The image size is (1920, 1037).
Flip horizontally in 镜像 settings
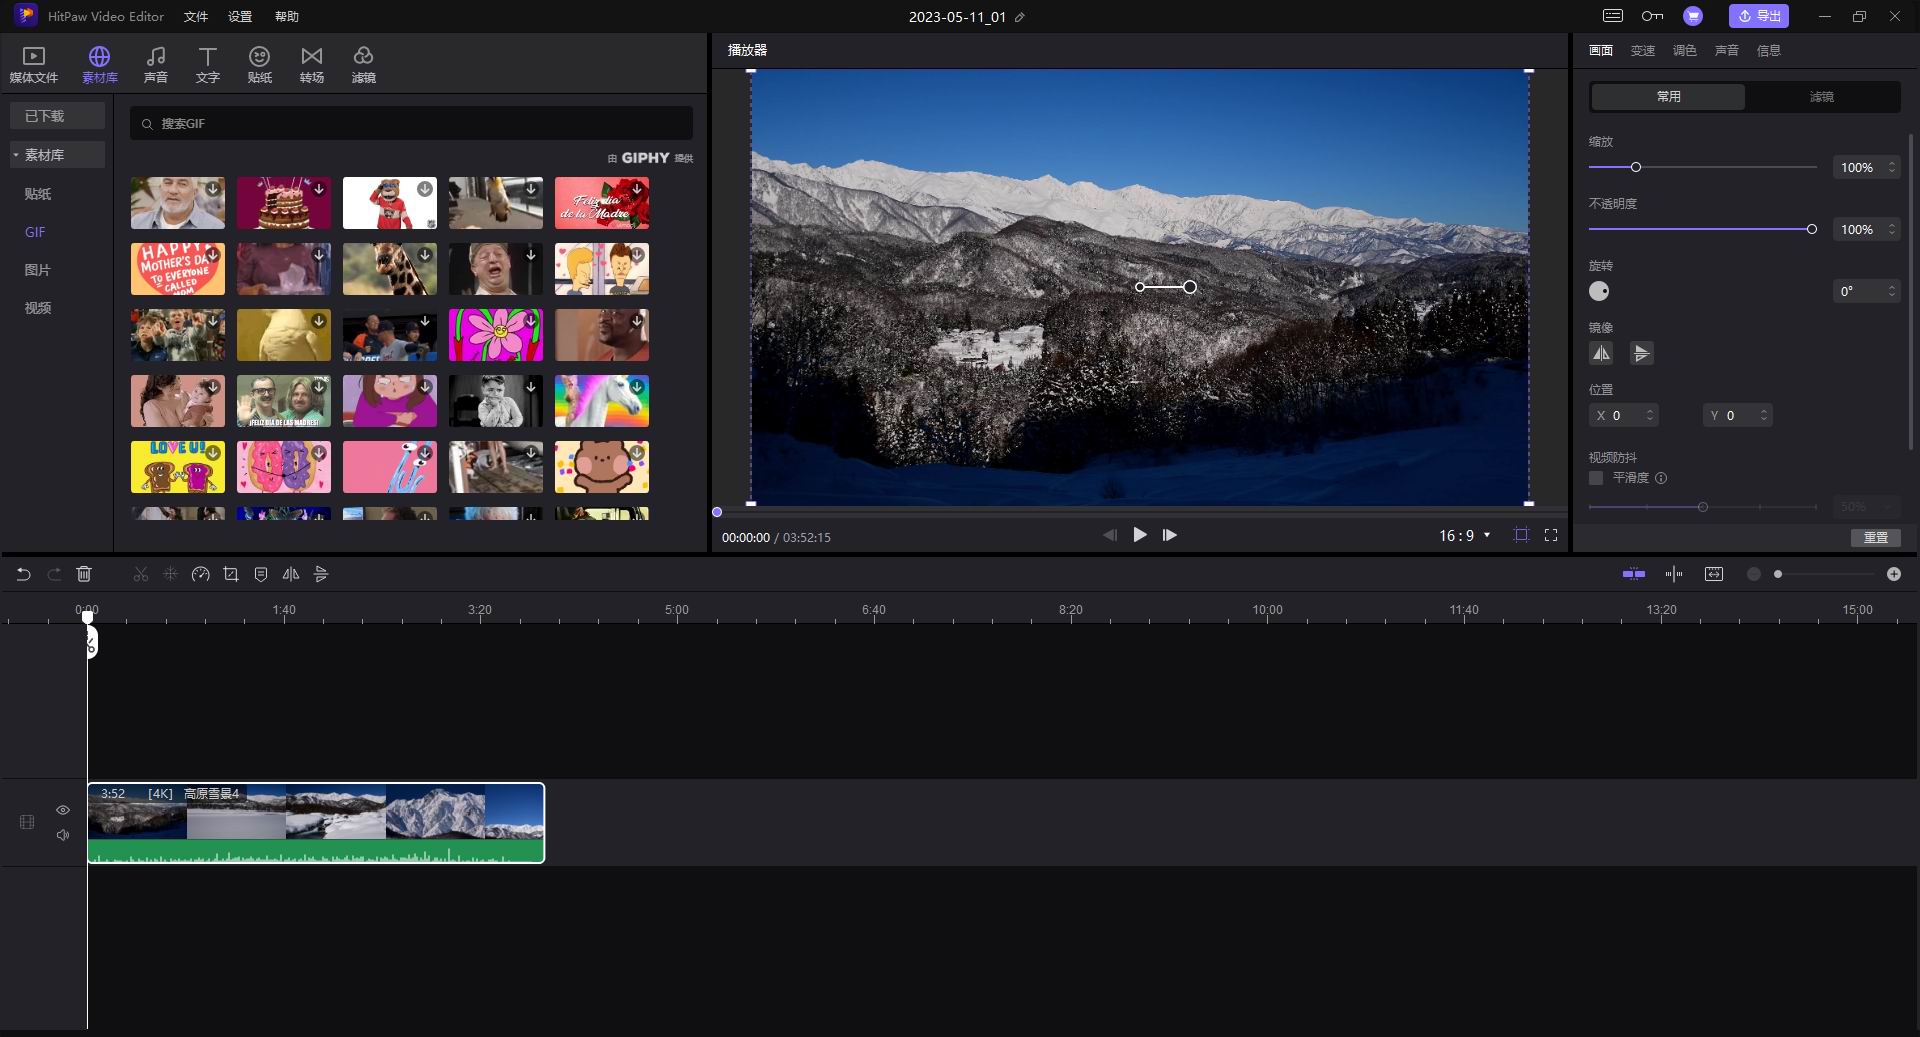point(1601,353)
